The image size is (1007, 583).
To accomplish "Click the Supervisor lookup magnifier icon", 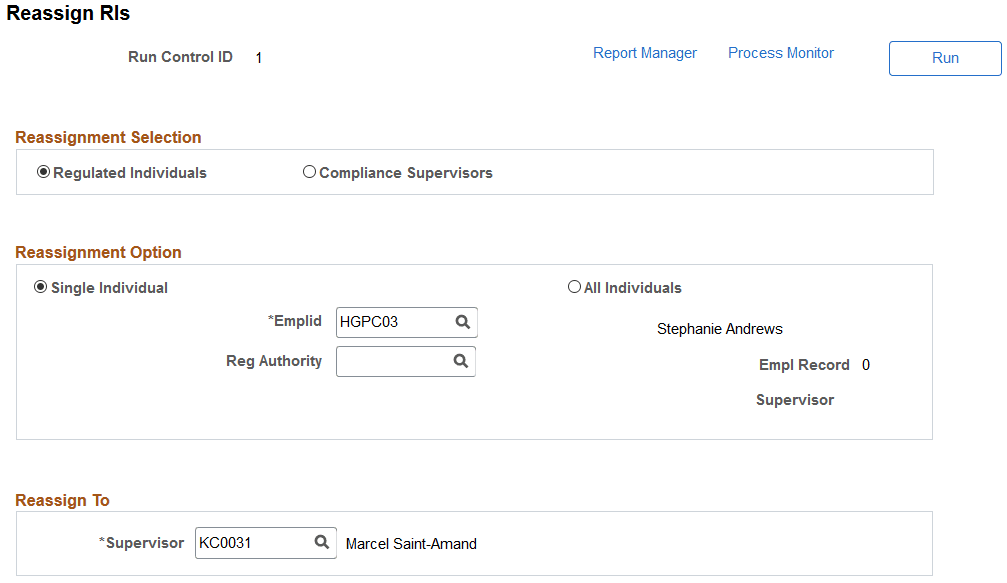I will 322,543.
